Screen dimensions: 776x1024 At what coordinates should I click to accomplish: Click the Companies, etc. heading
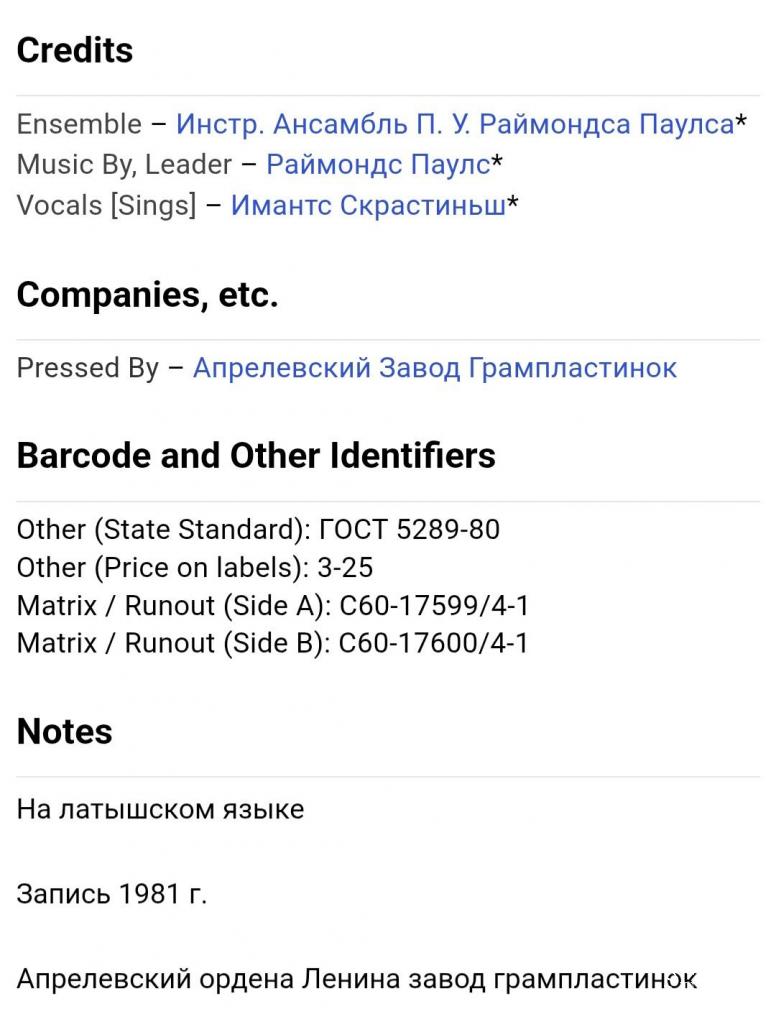click(147, 294)
